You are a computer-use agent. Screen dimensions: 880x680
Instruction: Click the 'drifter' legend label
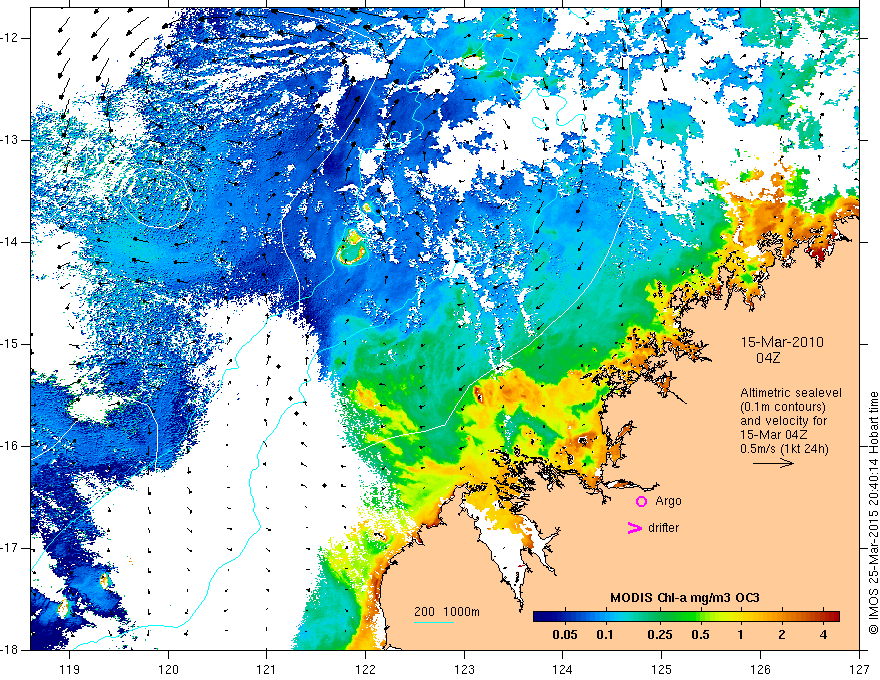click(663, 528)
